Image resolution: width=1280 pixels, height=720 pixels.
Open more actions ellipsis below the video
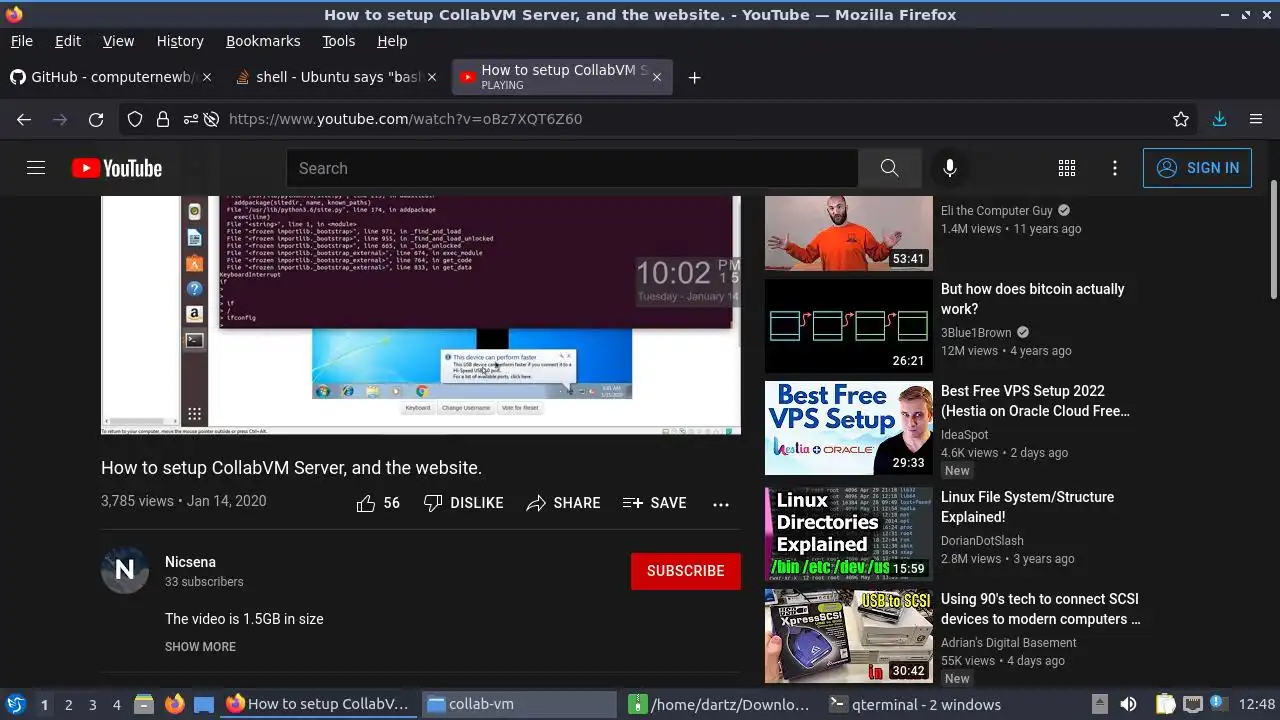pyautogui.click(x=721, y=504)
